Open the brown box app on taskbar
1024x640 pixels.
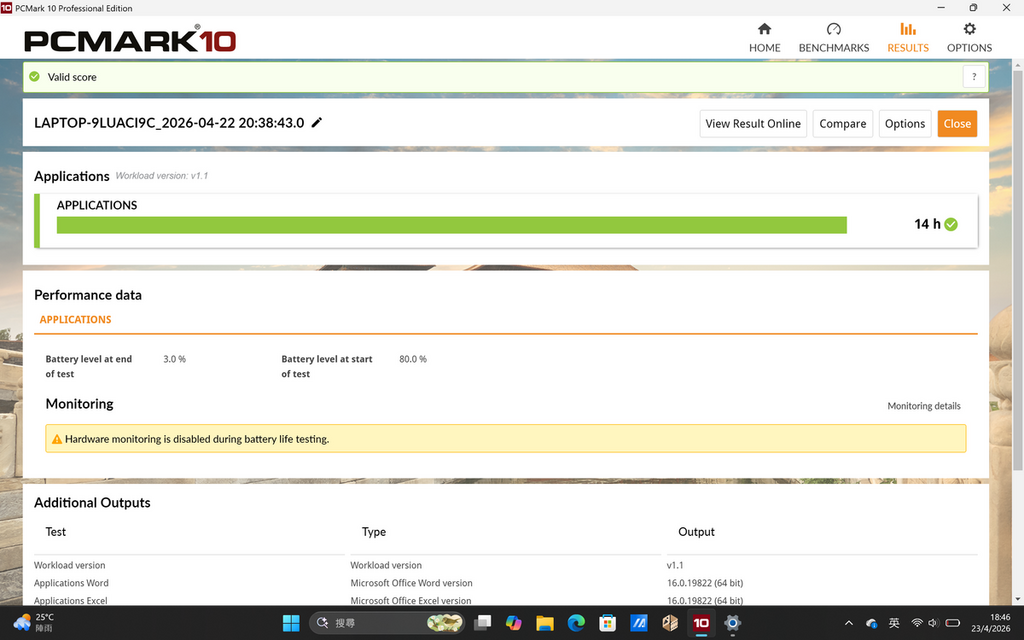(x=670, y=623)
